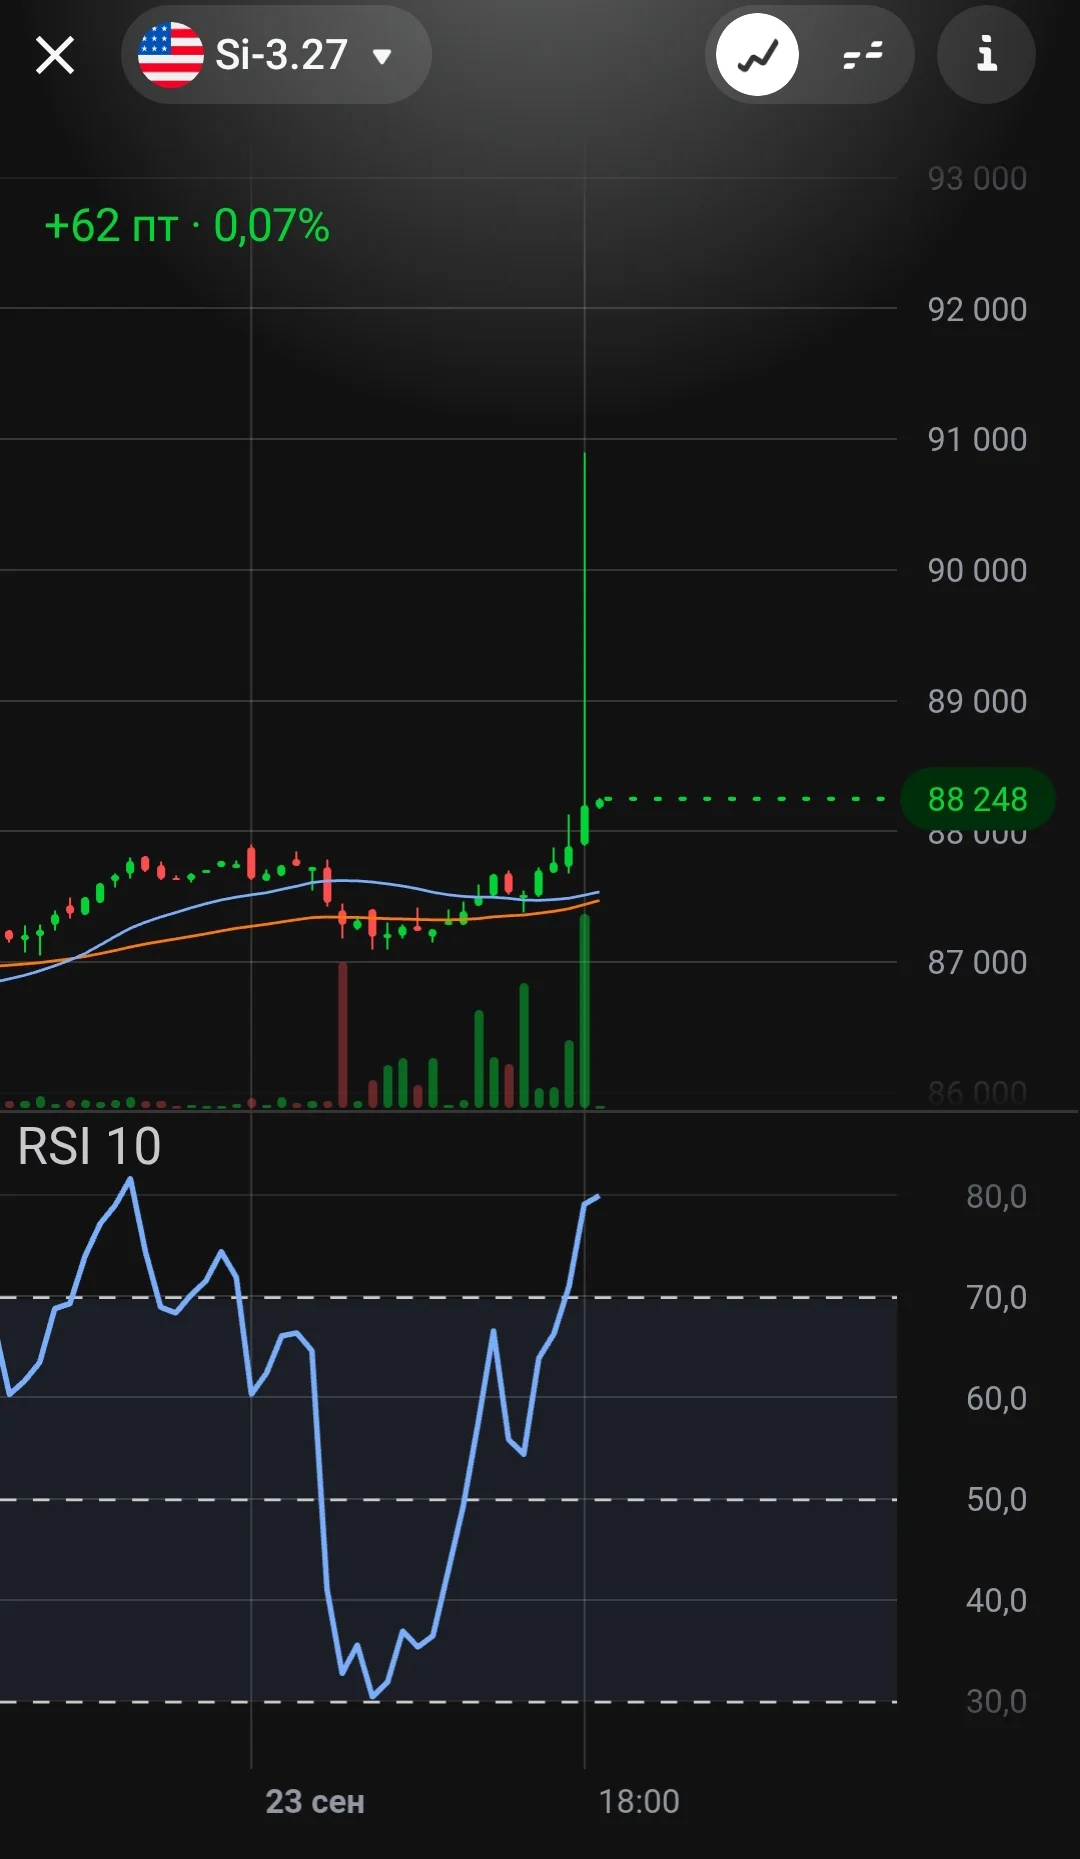Tap the RSI 30,0 scale label

[x=996, y=1701]
